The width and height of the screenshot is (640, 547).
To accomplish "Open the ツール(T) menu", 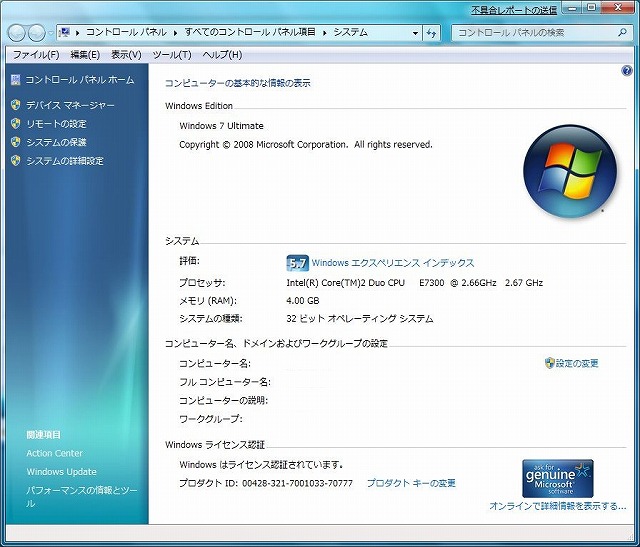I will click(x=172, y=55).
